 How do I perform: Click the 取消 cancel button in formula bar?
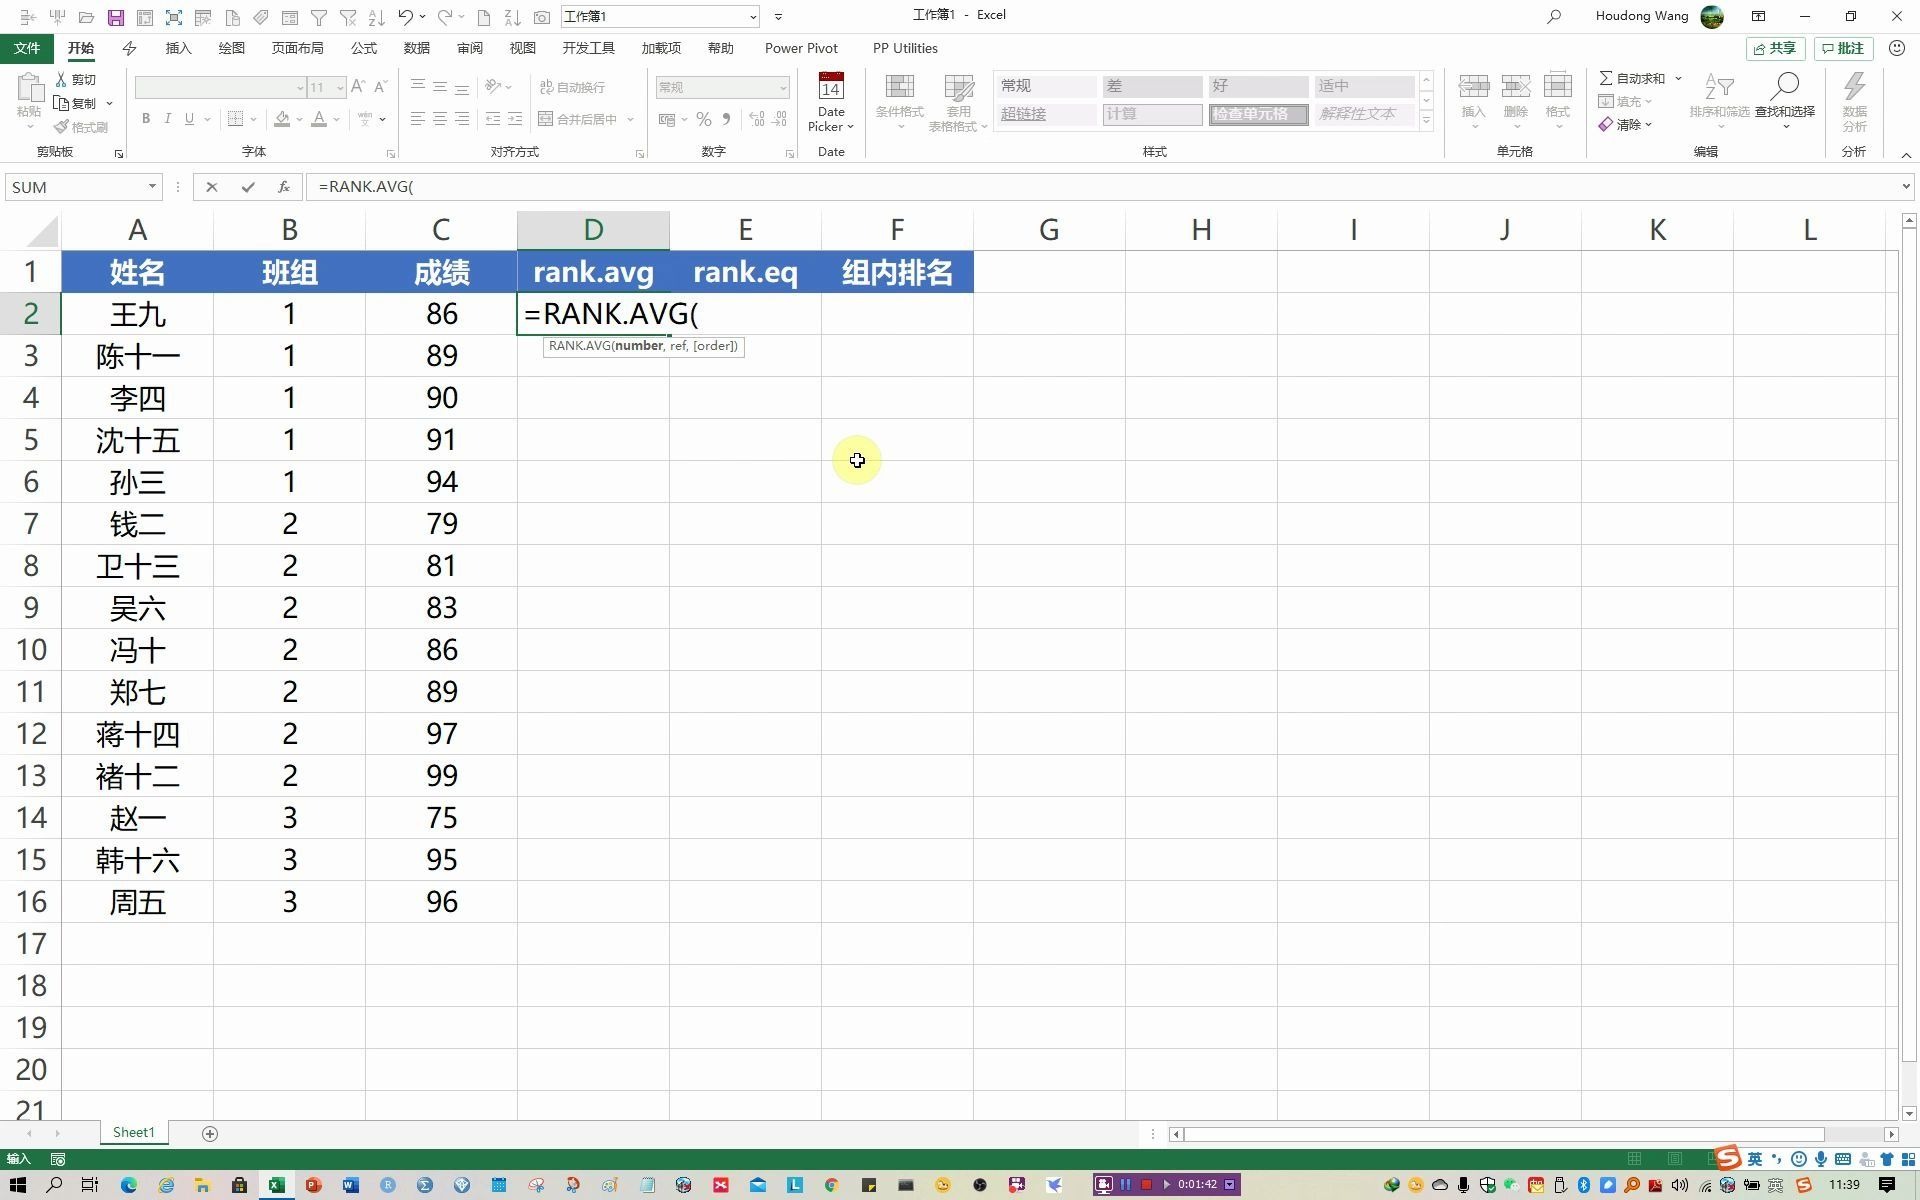[x=211, y=187]
